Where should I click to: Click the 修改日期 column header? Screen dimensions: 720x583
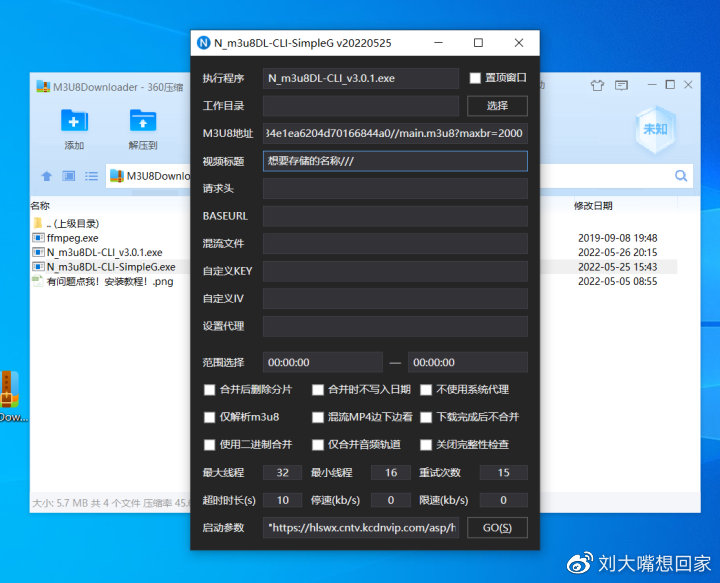click(x=593, y=206)
